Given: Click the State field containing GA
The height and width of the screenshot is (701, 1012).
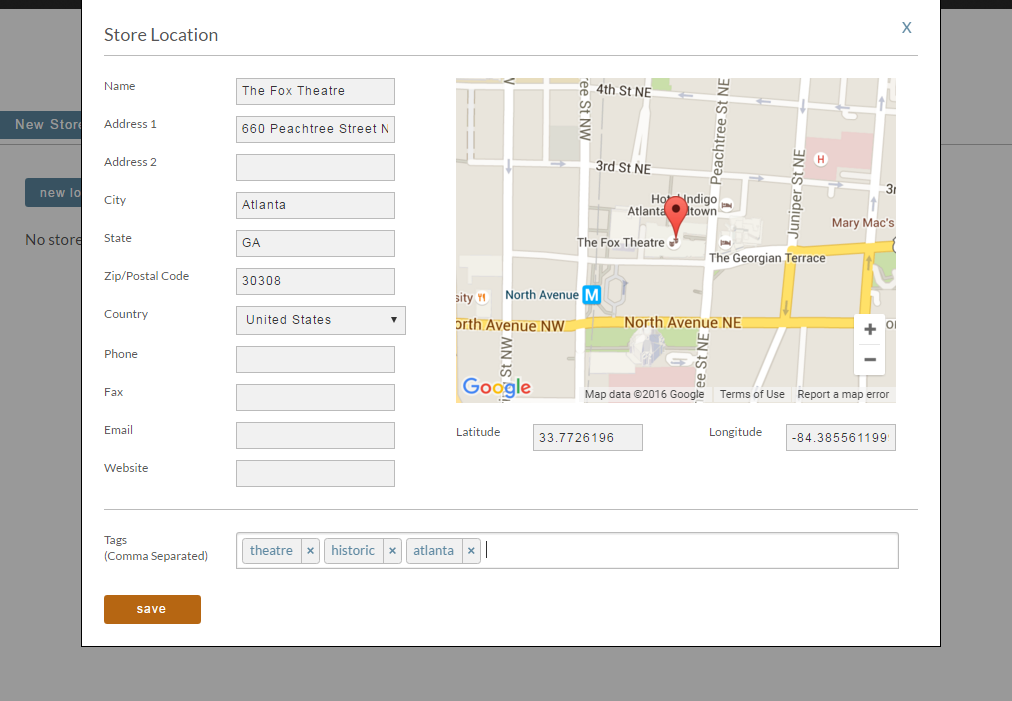Looking at the screenshot, I should click(315, 243).
